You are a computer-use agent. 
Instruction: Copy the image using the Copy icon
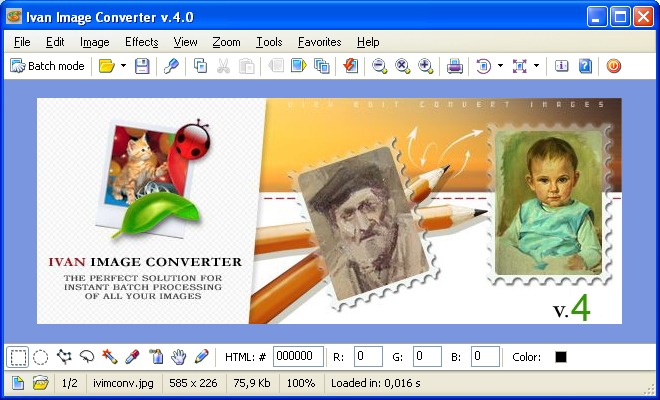(200, 66)
